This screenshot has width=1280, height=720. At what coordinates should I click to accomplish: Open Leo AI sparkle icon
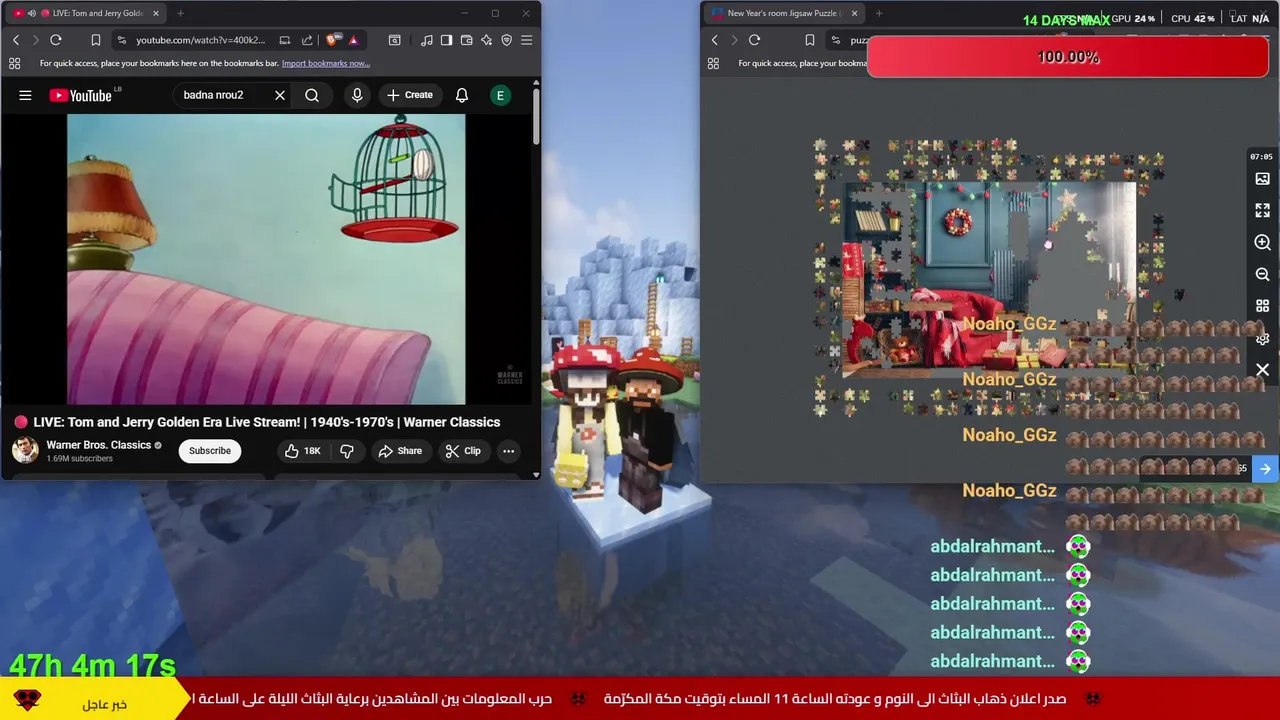(x=486, y=40)
